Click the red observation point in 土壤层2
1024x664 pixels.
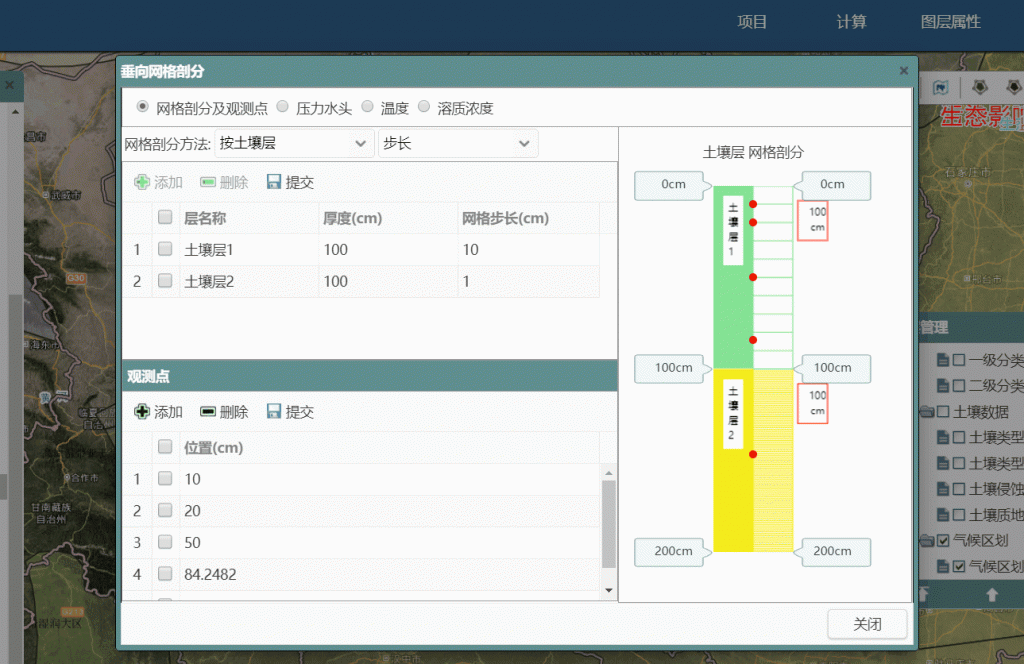(753, 454)
